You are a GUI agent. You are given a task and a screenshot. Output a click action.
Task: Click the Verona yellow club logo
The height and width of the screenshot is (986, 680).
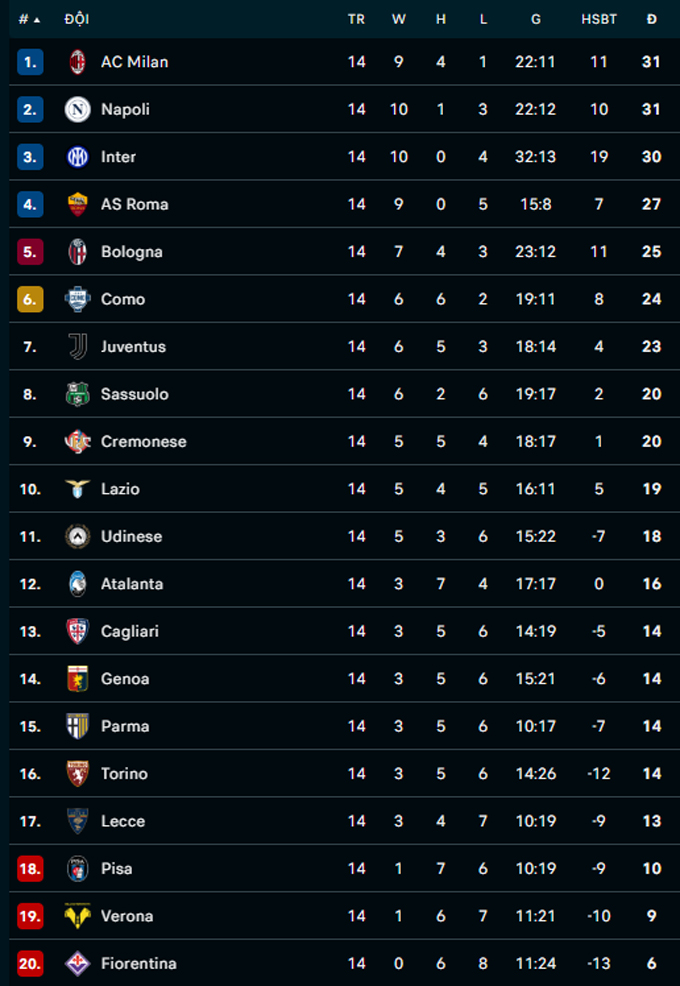point(77,916)
